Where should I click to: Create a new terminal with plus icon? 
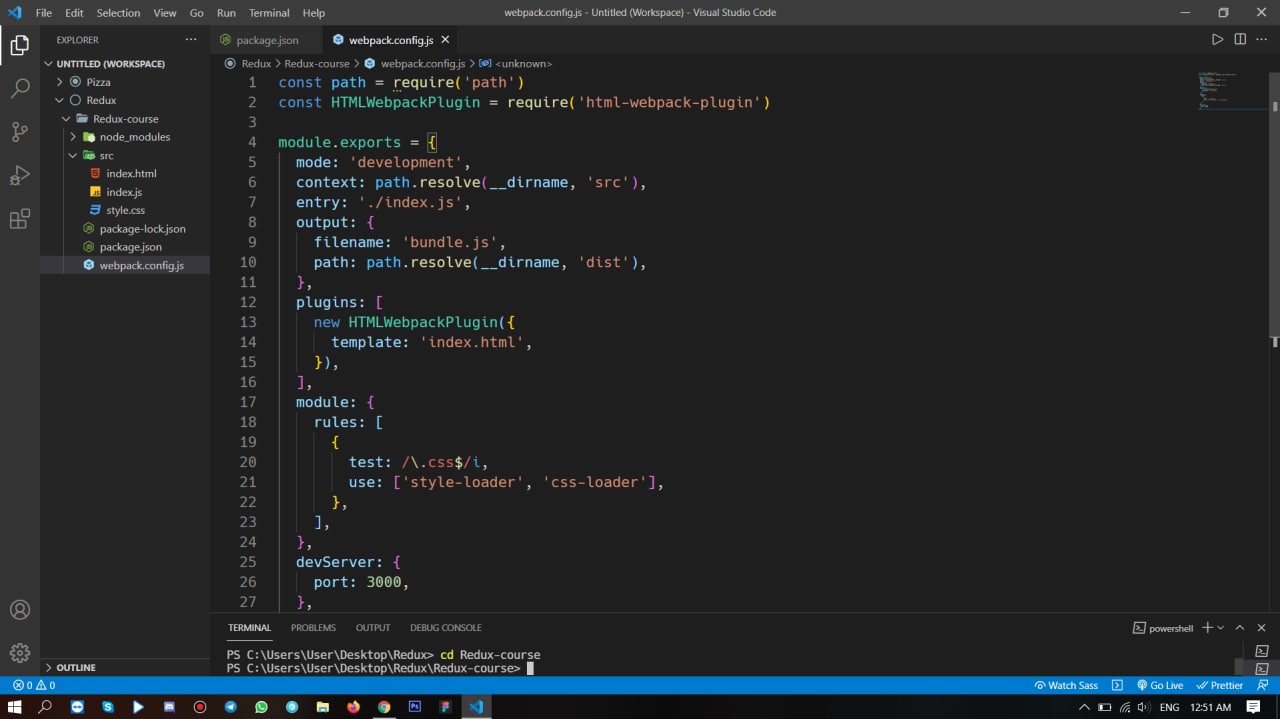(1207, 628)
